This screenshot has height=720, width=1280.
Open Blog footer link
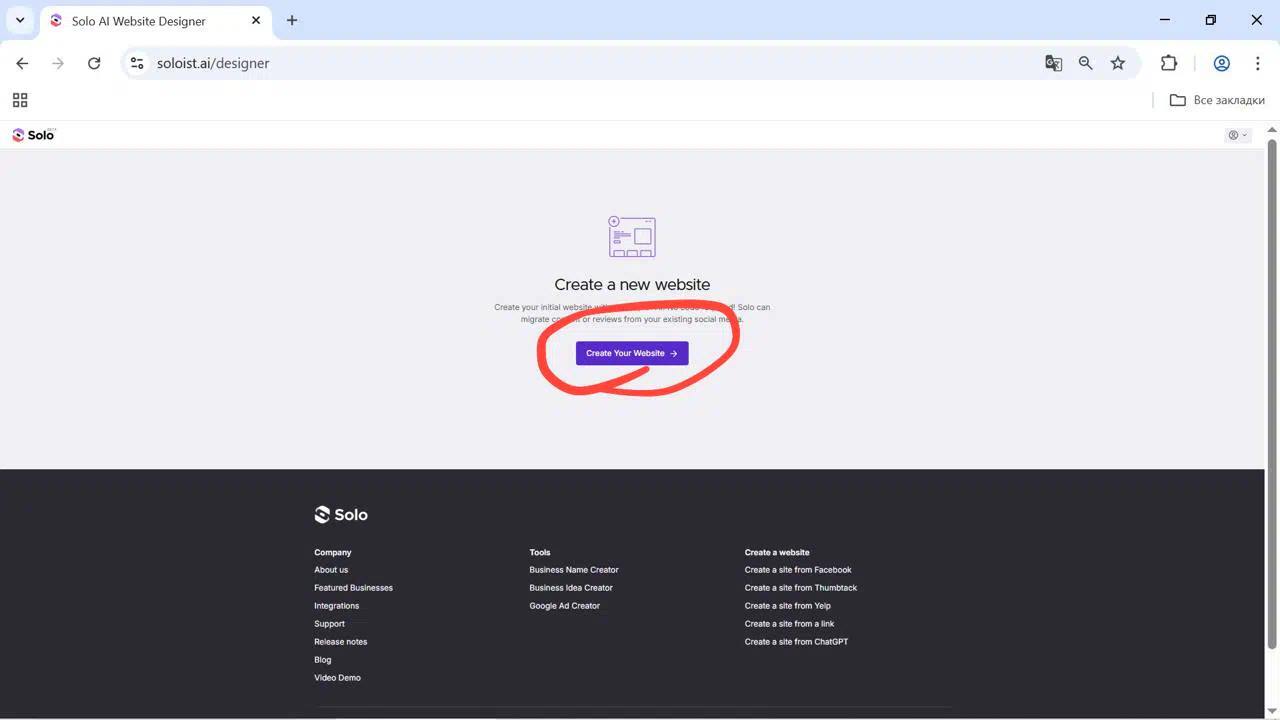(322, 660)
